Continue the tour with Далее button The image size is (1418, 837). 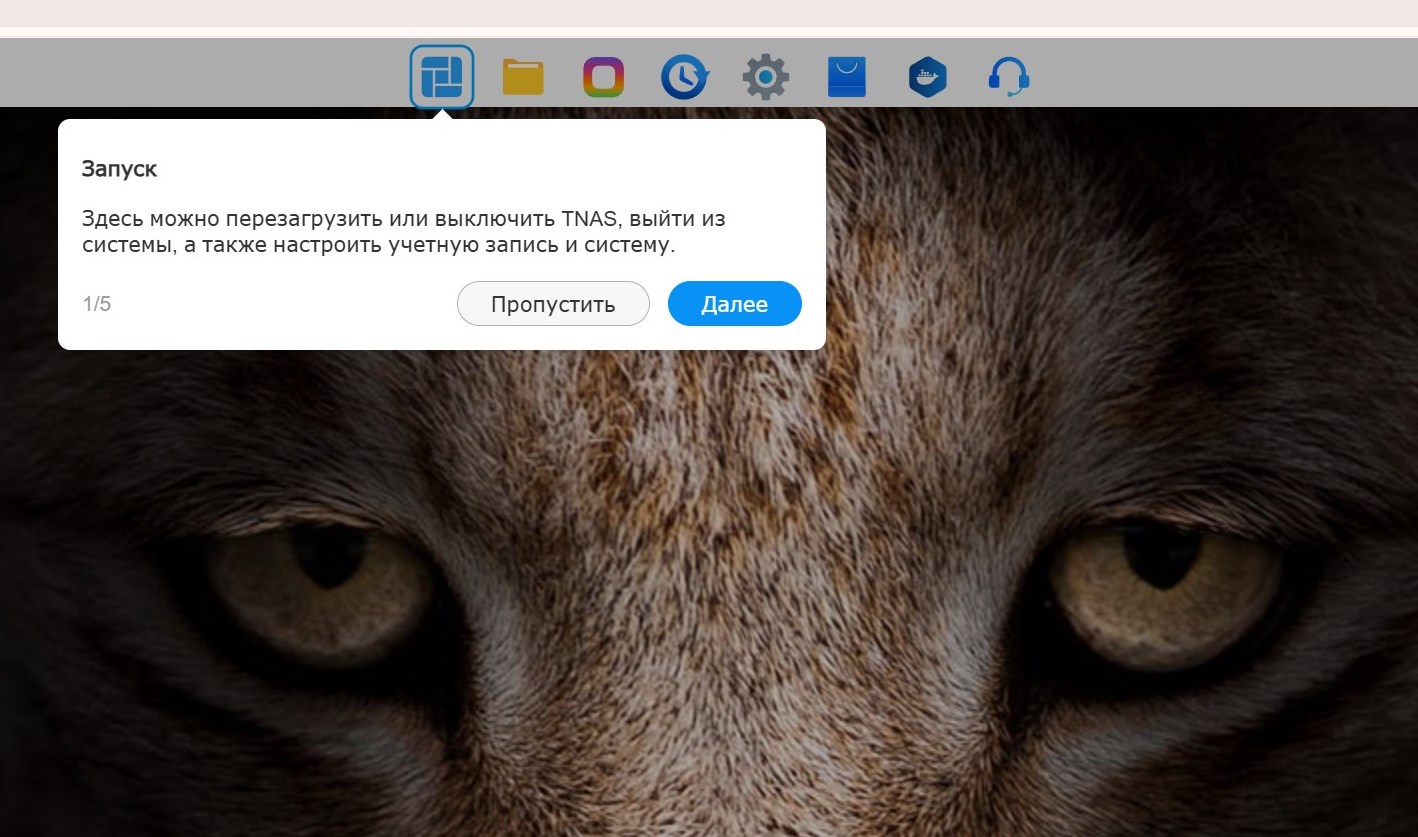(x=735, y=304)
